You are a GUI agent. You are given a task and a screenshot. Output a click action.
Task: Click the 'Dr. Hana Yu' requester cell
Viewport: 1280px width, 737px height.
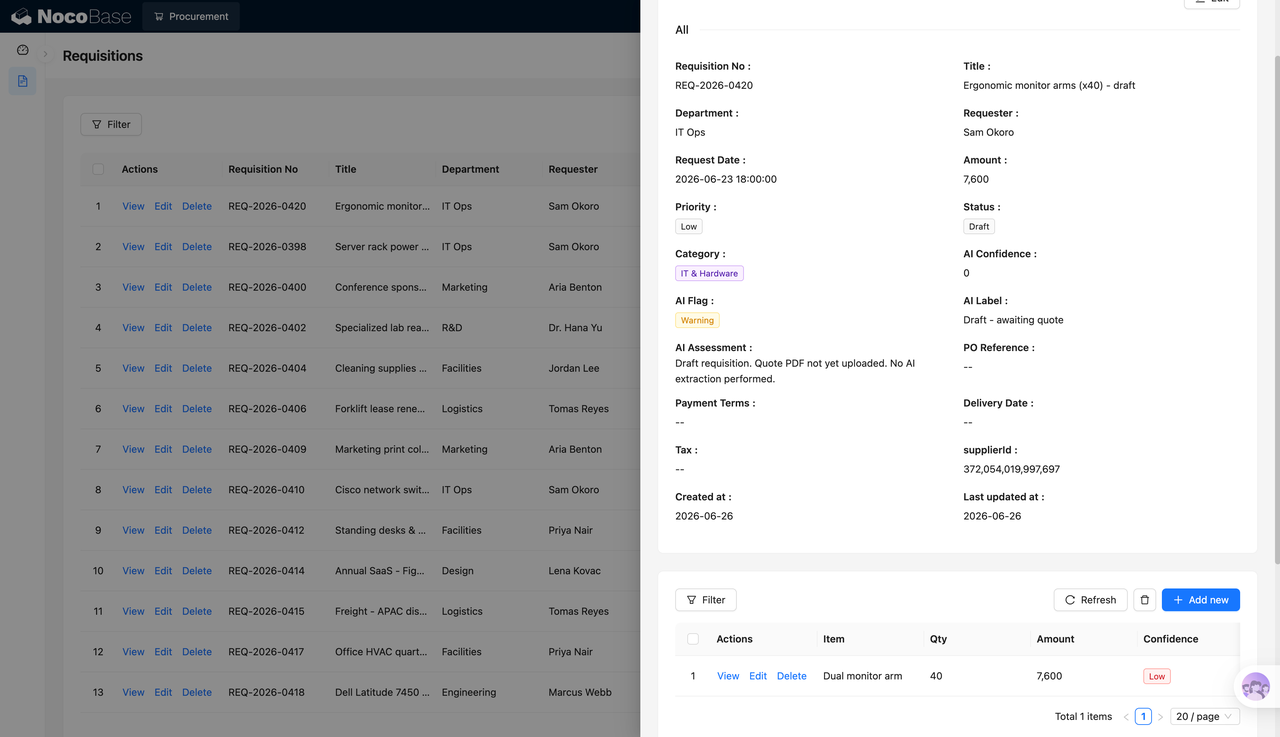[x=575, y=328]
